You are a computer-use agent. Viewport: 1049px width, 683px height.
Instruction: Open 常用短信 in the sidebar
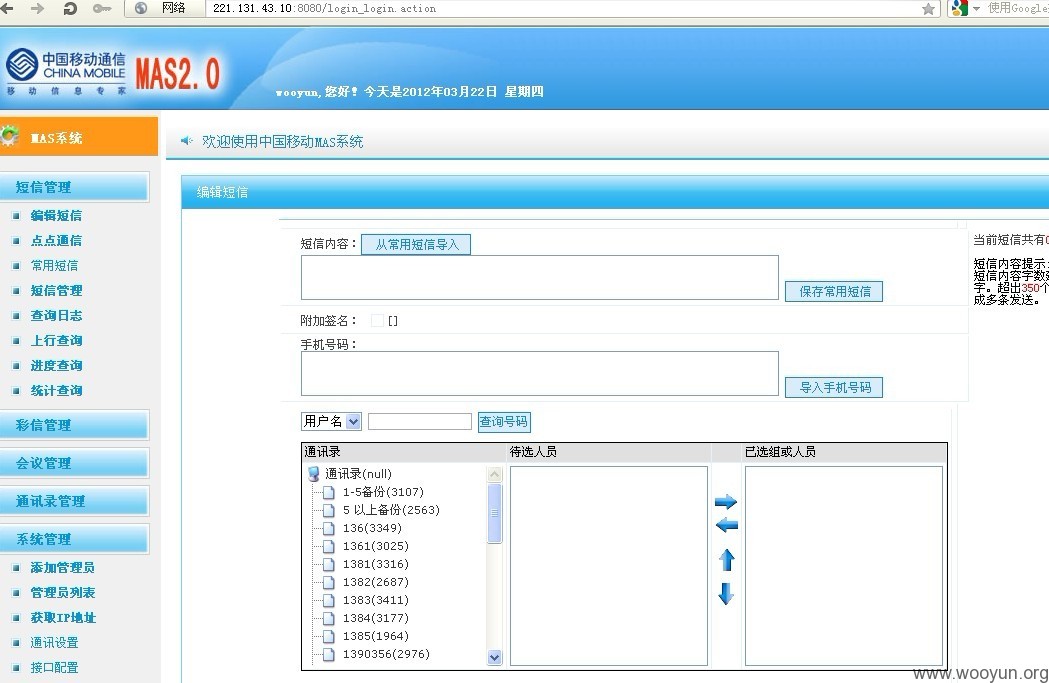pyautogui.click(x=54, y=266)
